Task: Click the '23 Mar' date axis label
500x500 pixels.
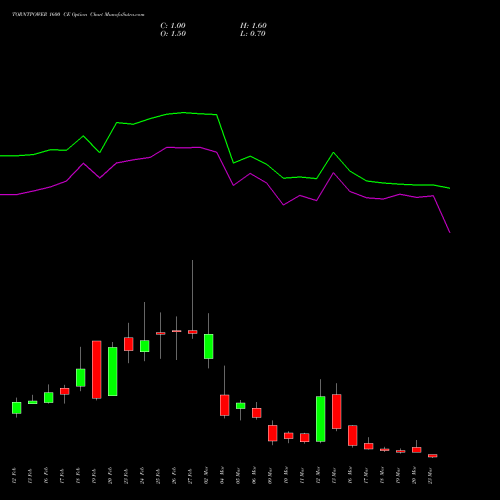Action: point(430,475)
